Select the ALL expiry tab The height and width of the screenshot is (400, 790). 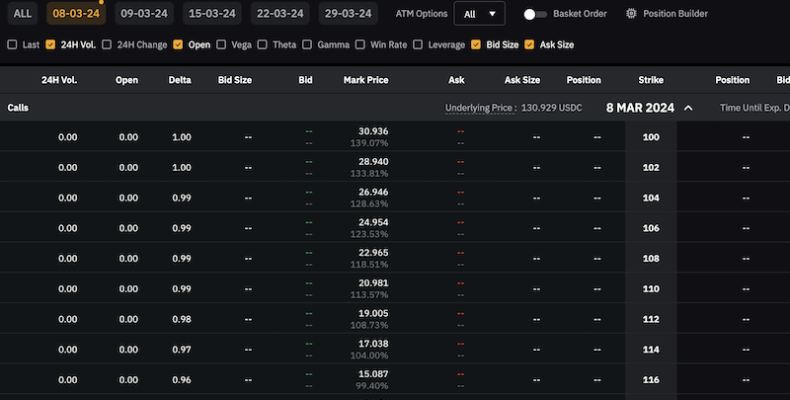tap(22, 14)
